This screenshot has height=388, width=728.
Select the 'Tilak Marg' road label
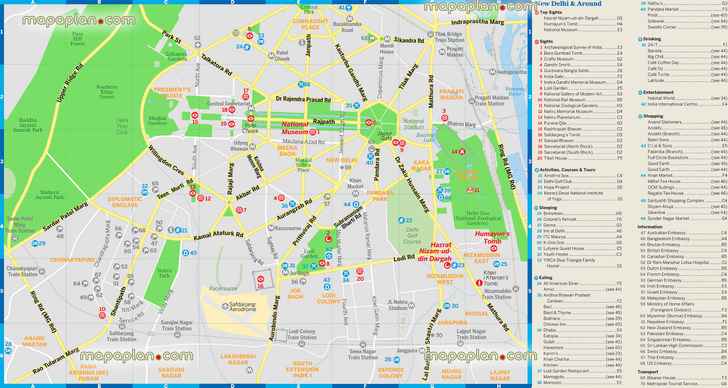(x=409, y=77)
